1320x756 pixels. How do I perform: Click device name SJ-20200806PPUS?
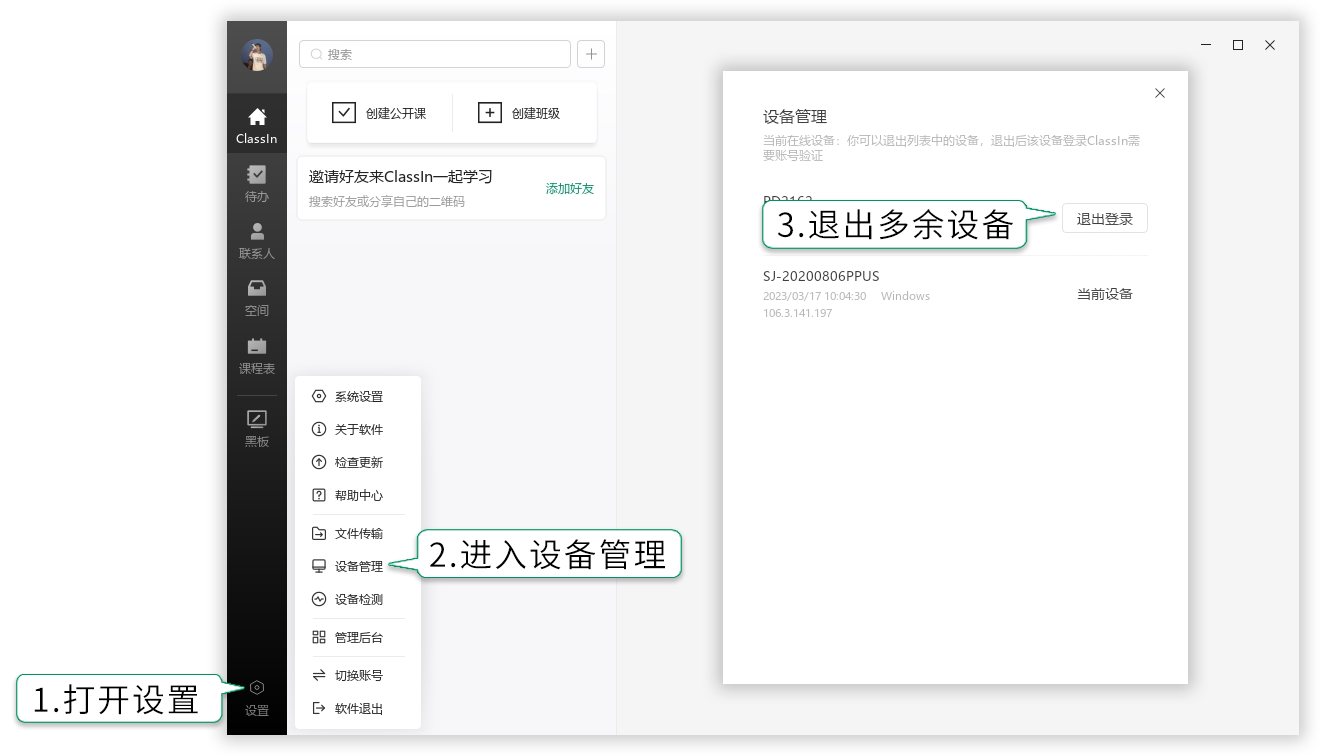click(x=821, y=276)
